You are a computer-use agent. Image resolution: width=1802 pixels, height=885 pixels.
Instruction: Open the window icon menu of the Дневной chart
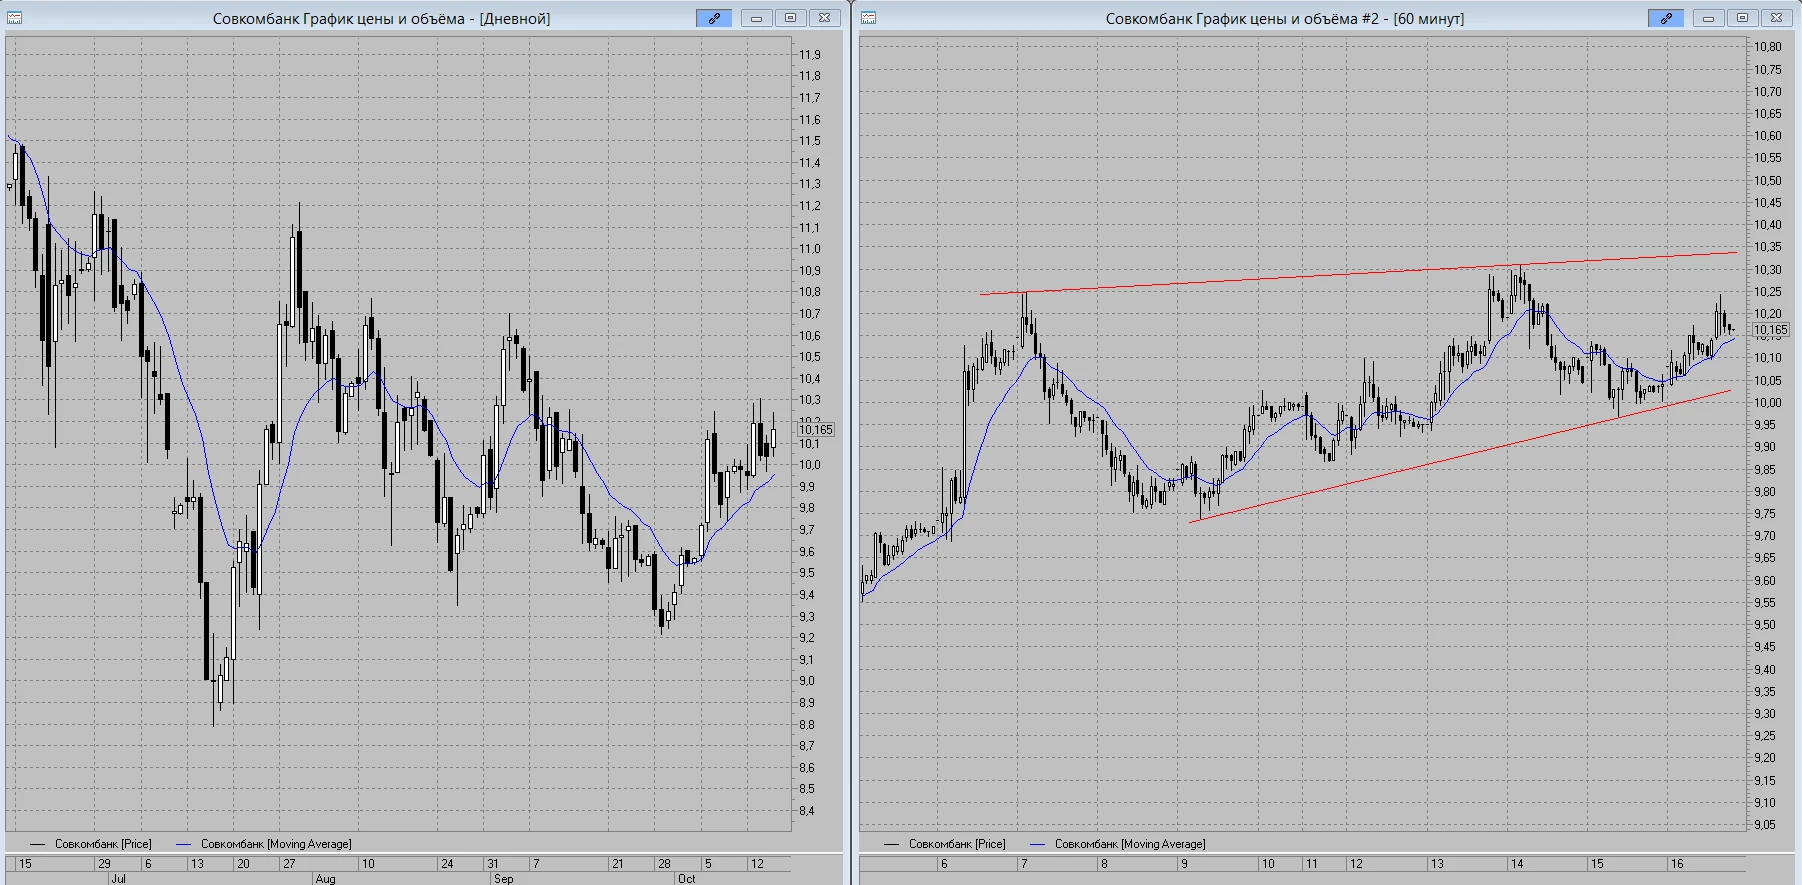point(14,18)
